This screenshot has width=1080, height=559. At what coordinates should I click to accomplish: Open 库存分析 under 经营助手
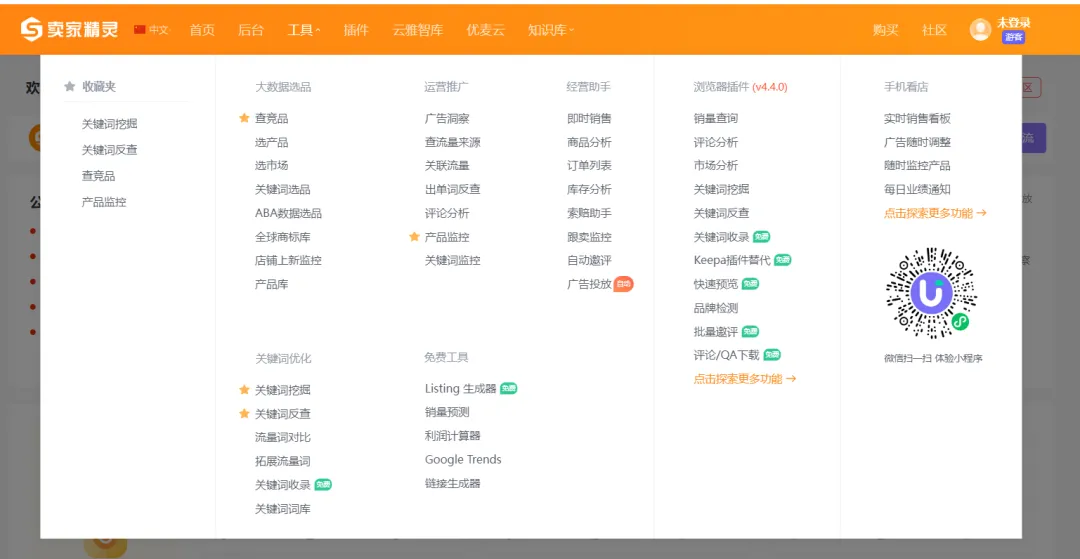[x=589, y=189]
